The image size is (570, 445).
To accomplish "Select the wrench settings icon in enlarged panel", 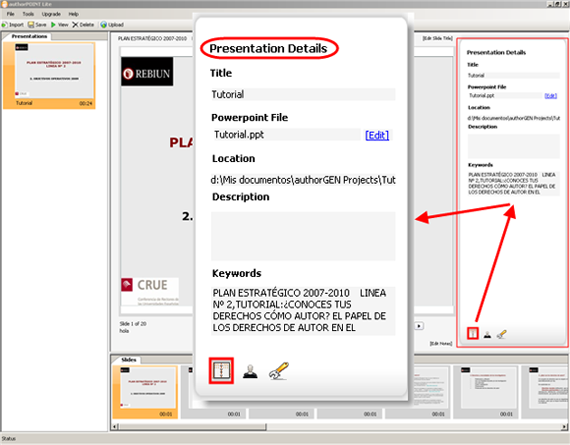I will [278, 371].
